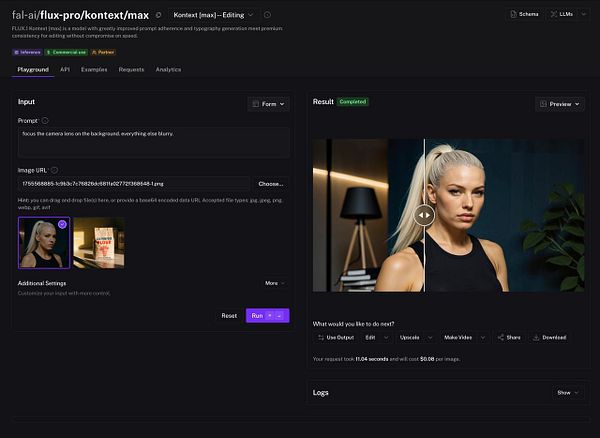600x438 pixels.
Task: Click the Reset button
Action: coord(229,316)
